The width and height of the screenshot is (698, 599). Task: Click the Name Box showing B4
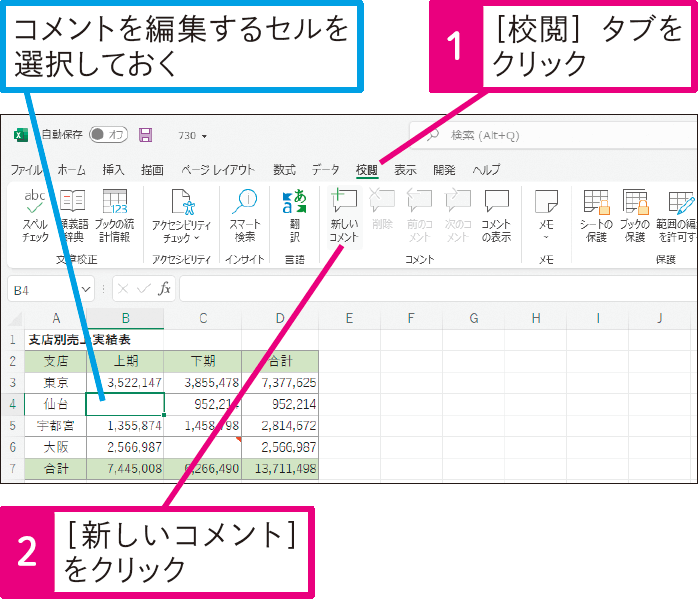point(43,290)
